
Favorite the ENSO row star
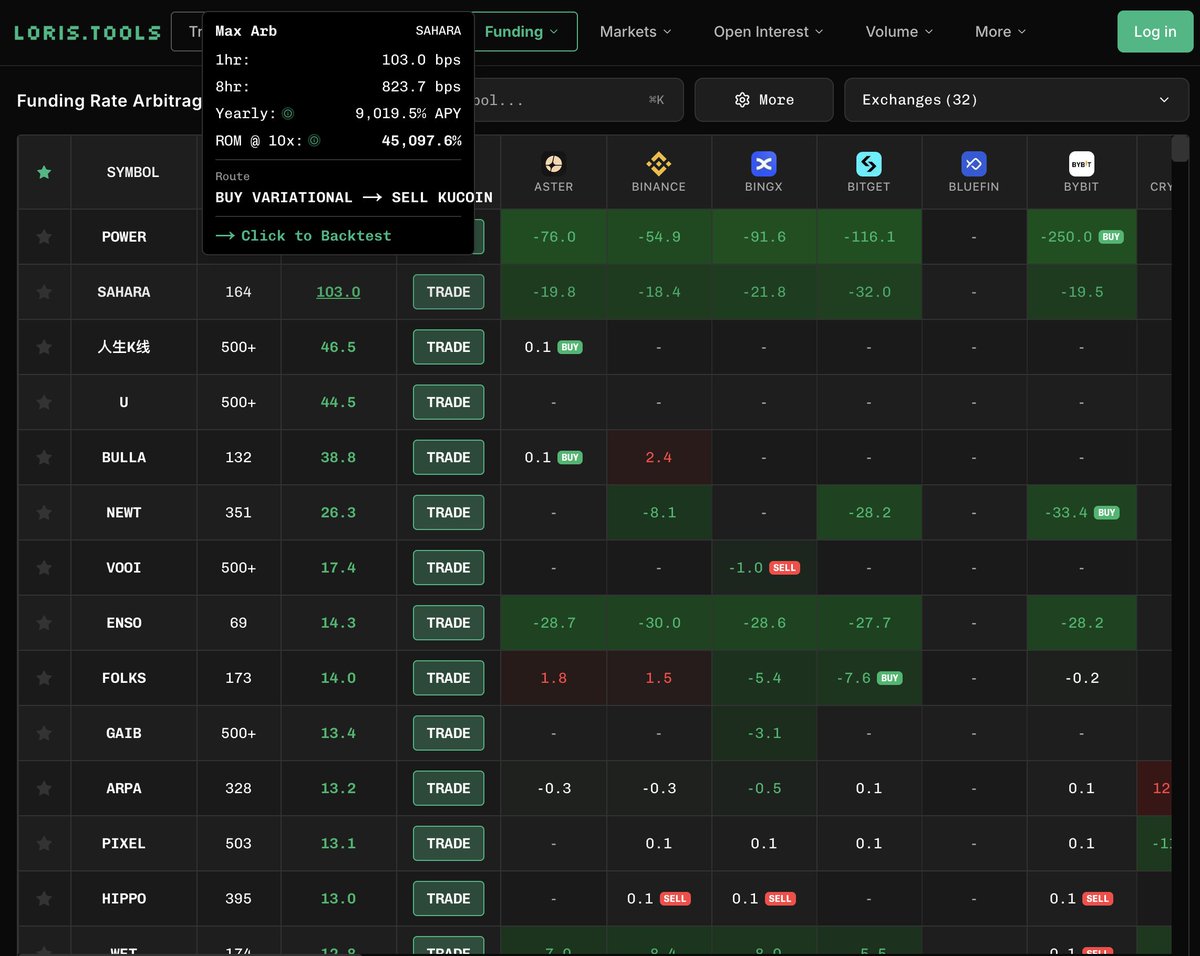click(44, 623)
